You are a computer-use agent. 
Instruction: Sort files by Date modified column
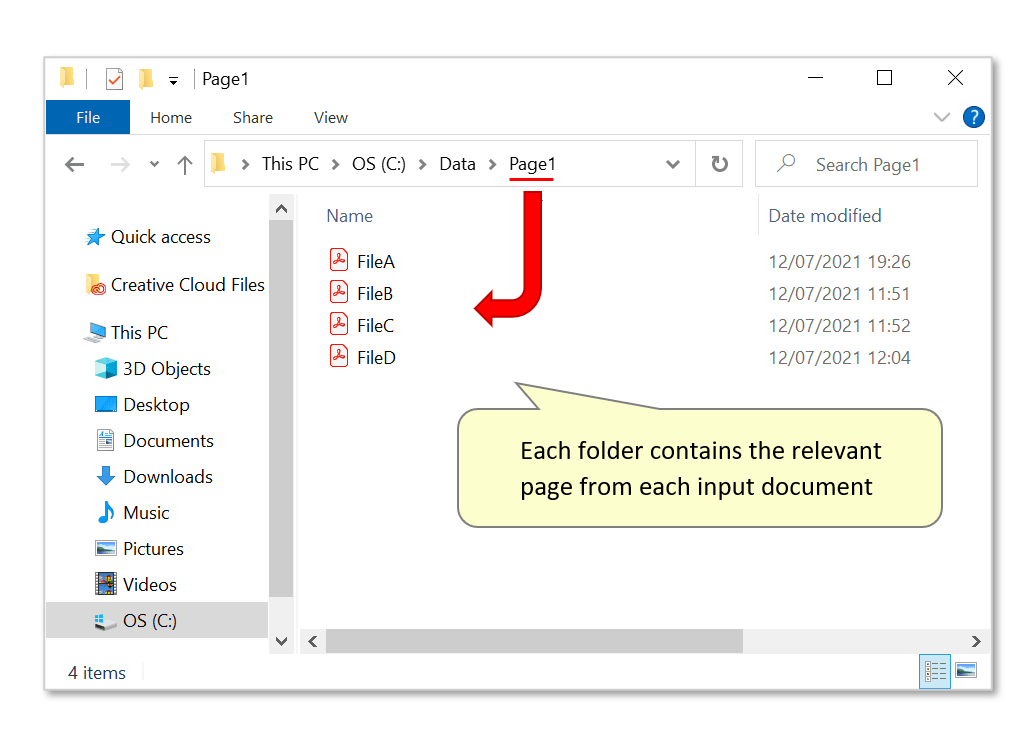(823, 215)
